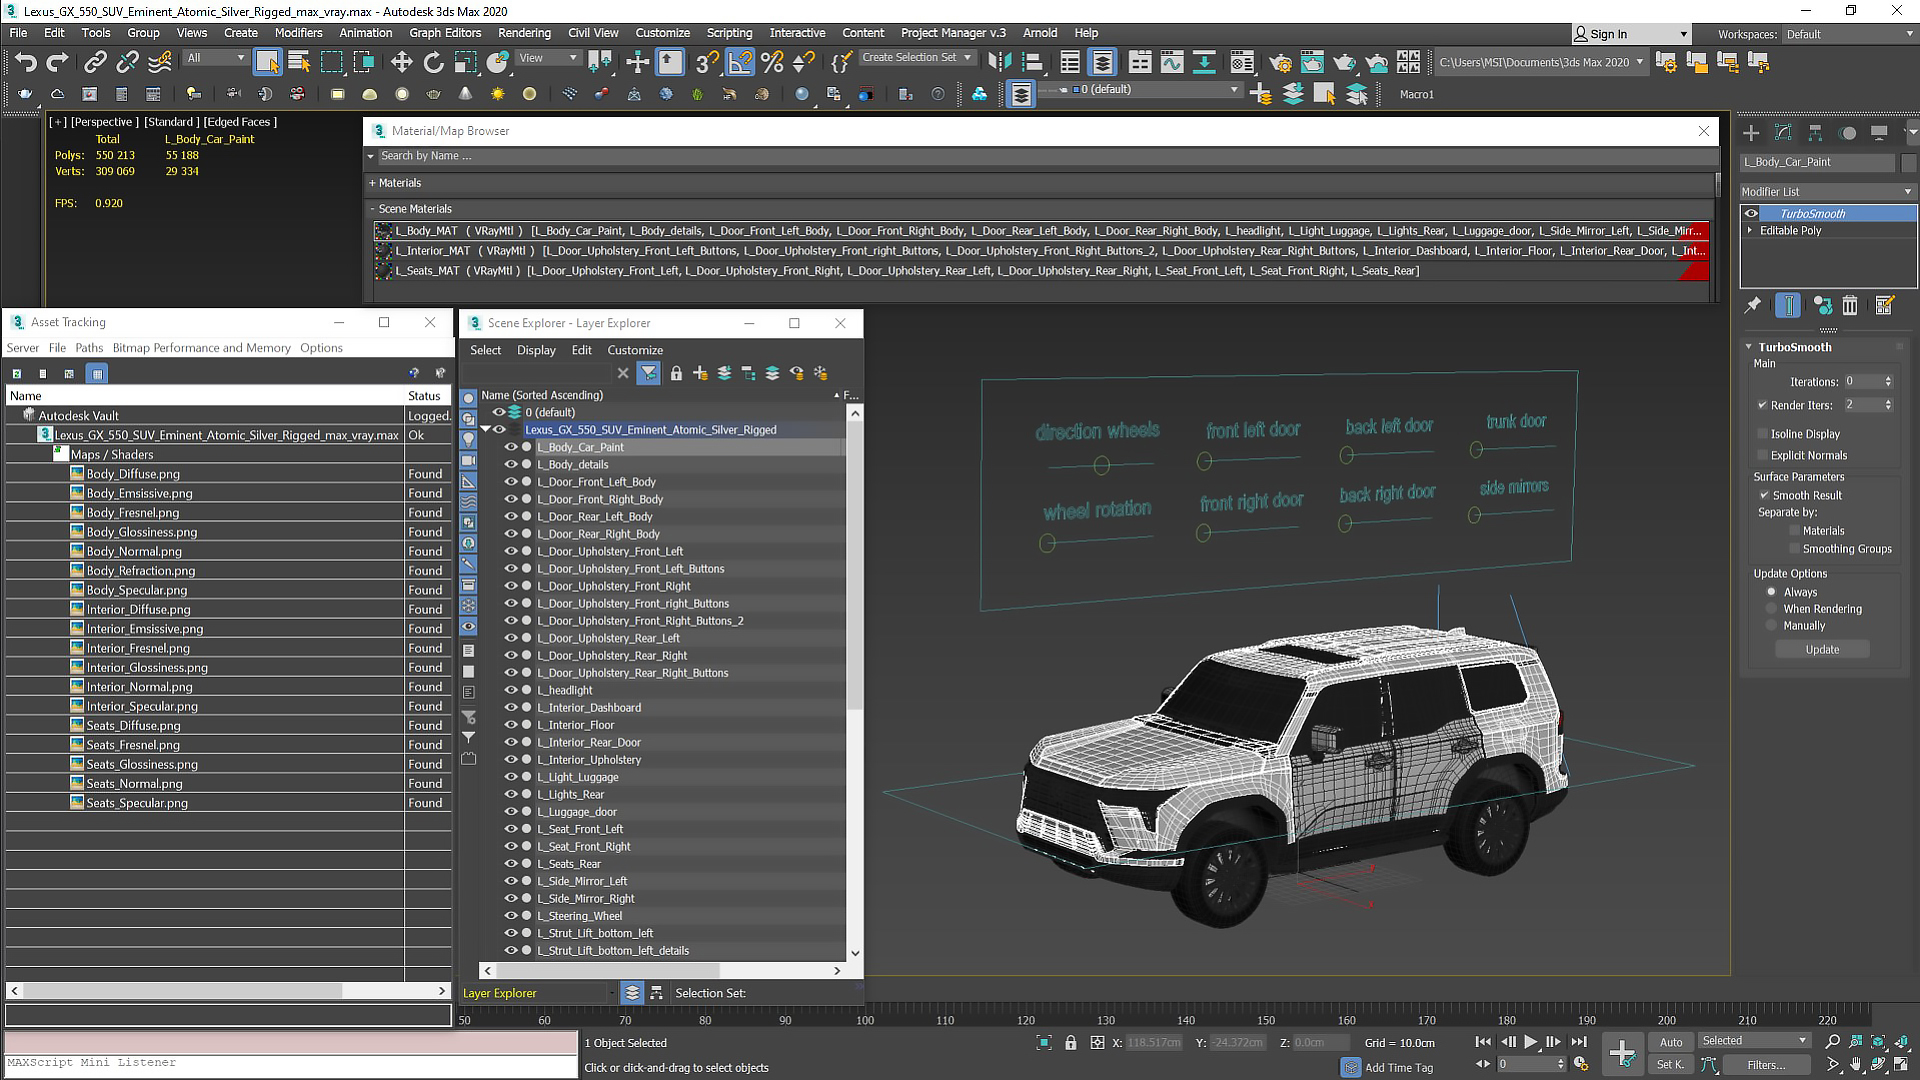
Task: Select the Link objects tool
Action: [95, 62]
